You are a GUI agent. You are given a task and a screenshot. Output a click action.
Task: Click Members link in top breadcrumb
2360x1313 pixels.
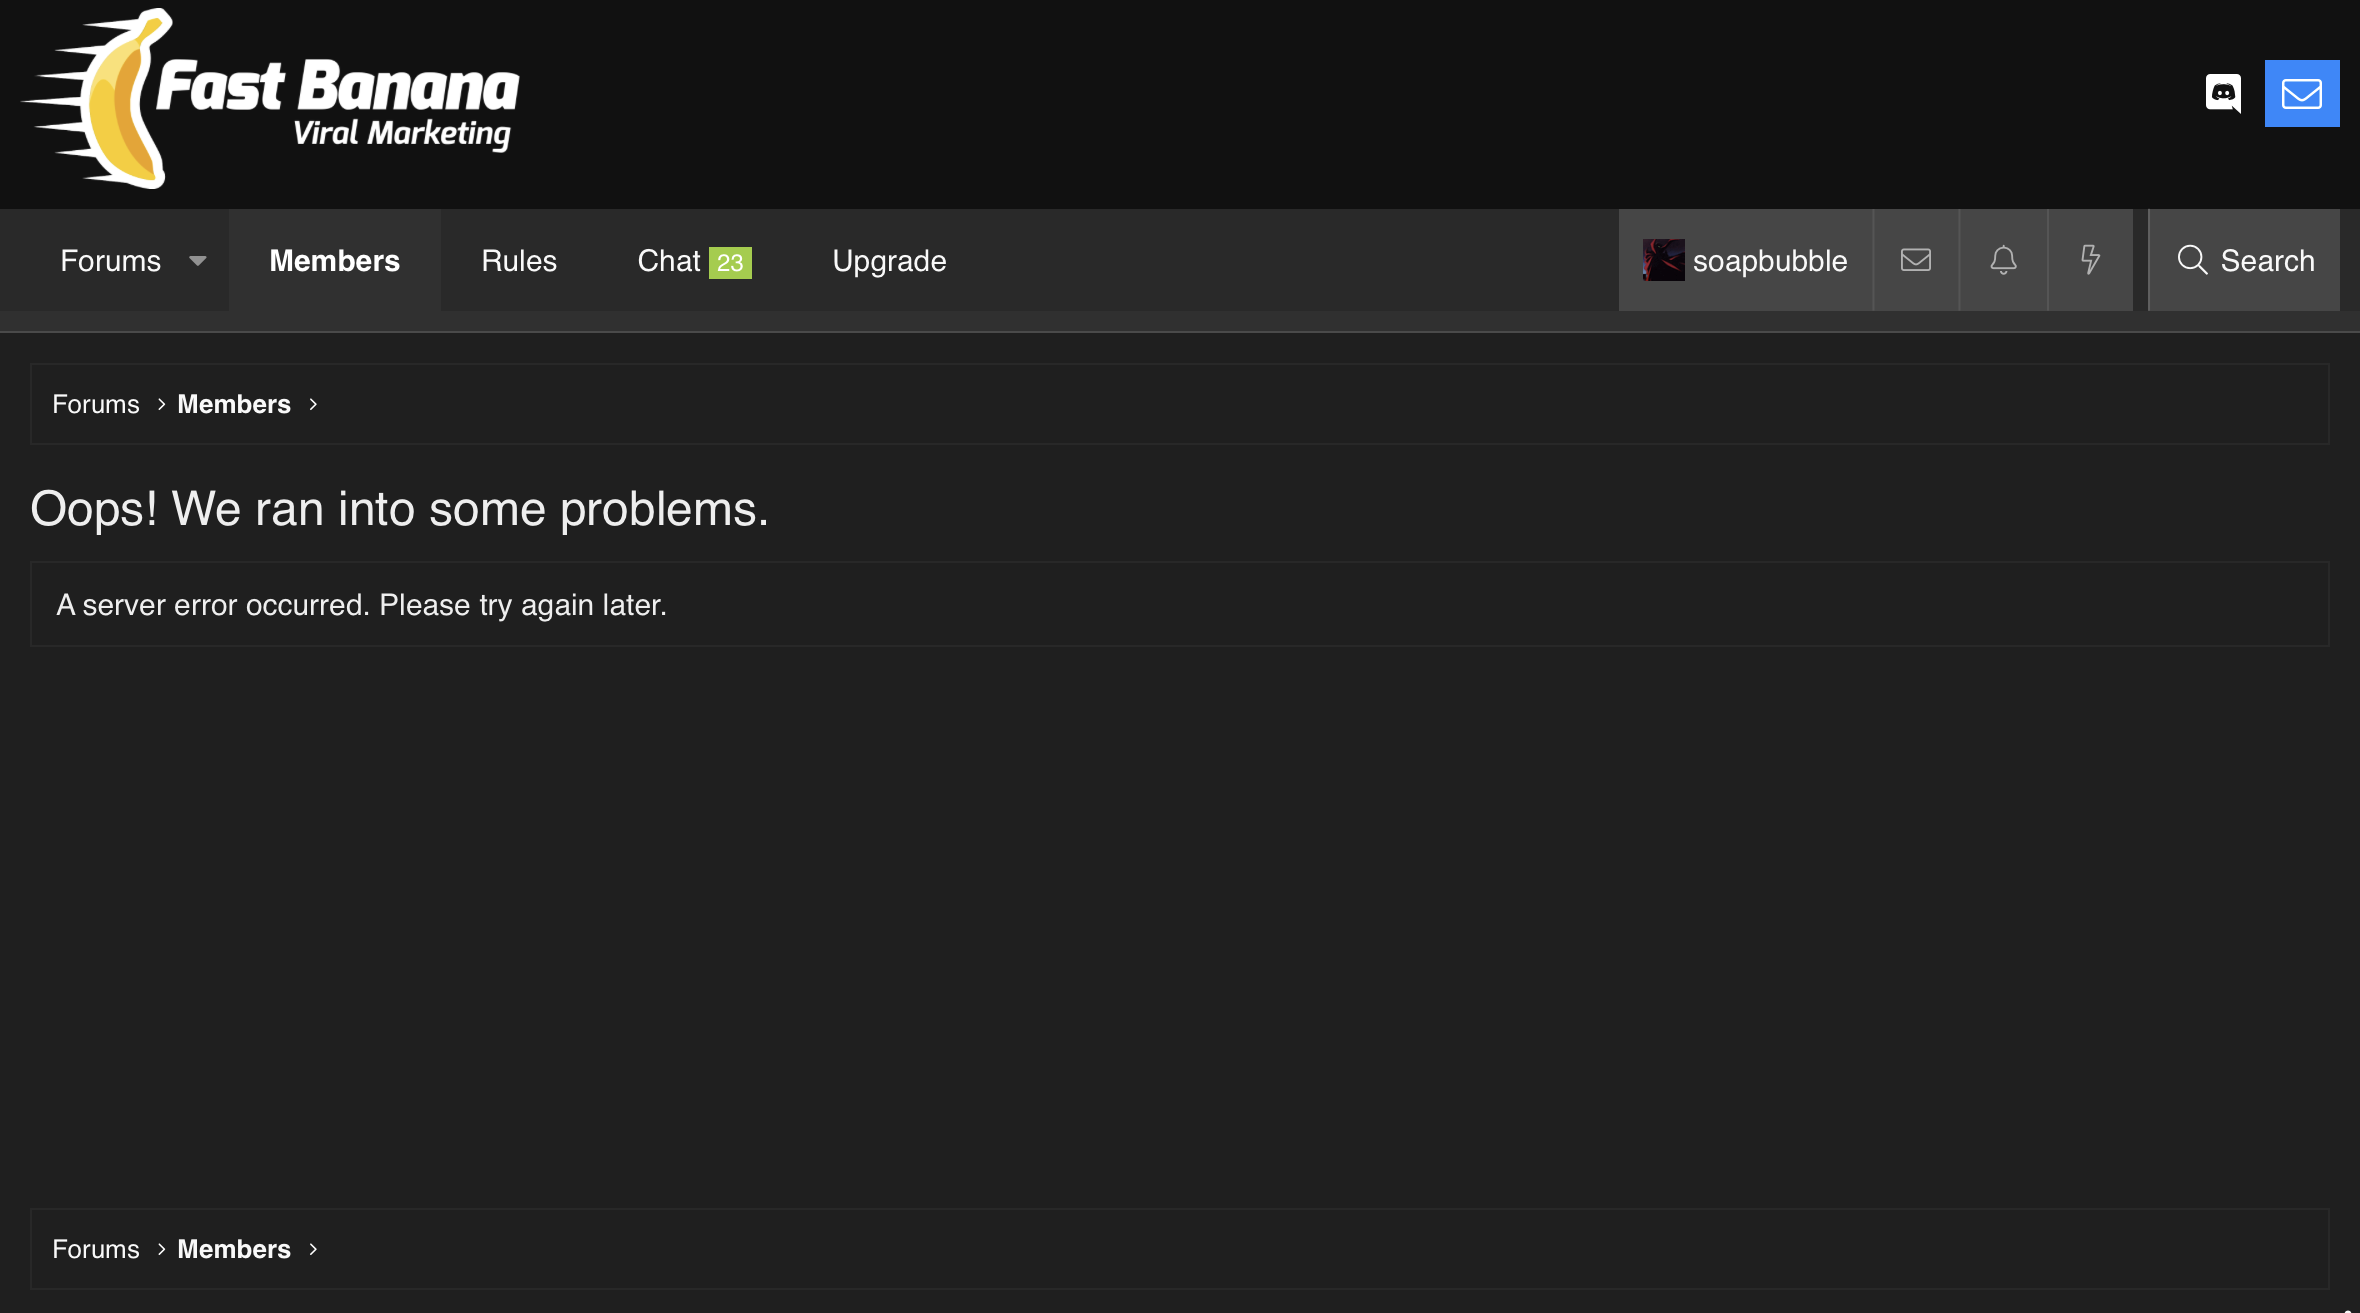click(x=233, y=404)
